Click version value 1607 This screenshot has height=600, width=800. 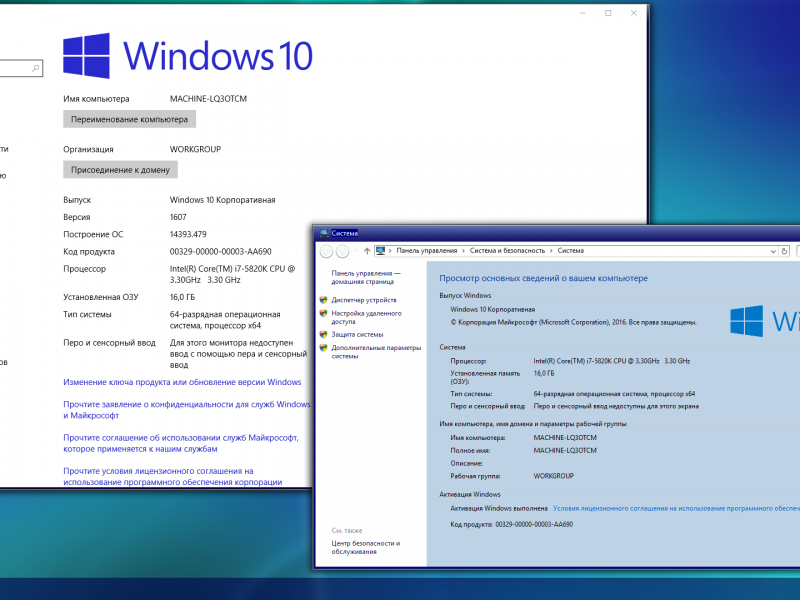[x=178, y=217]
